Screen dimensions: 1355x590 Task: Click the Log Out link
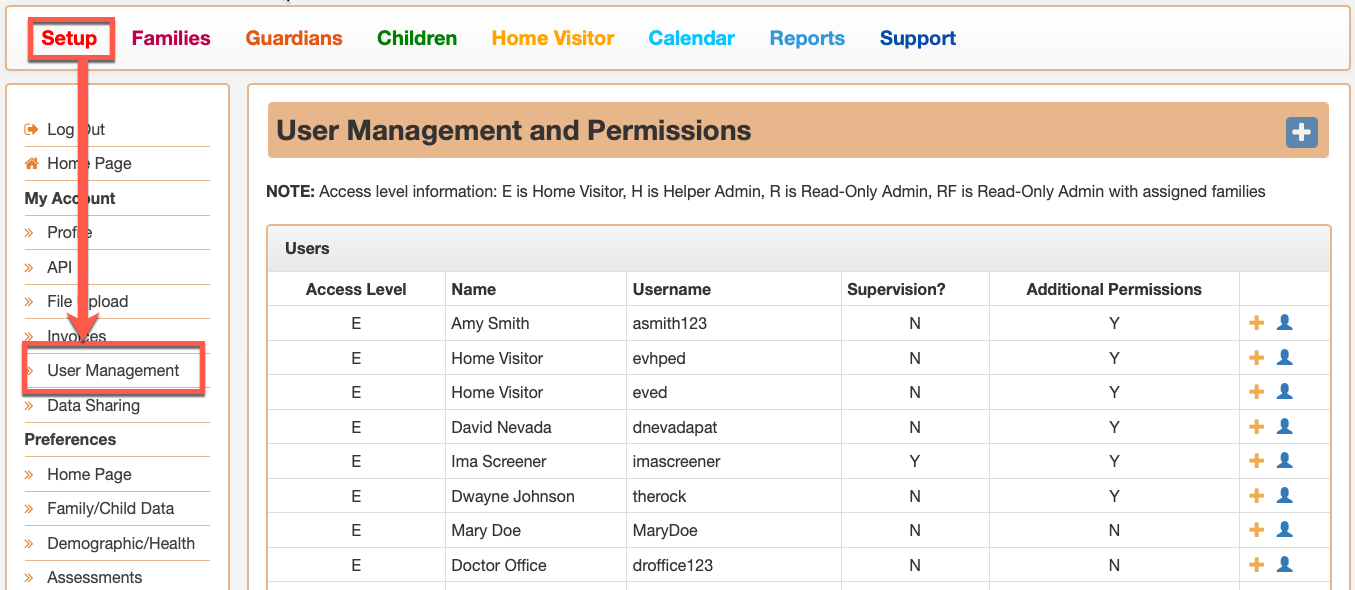76,129
